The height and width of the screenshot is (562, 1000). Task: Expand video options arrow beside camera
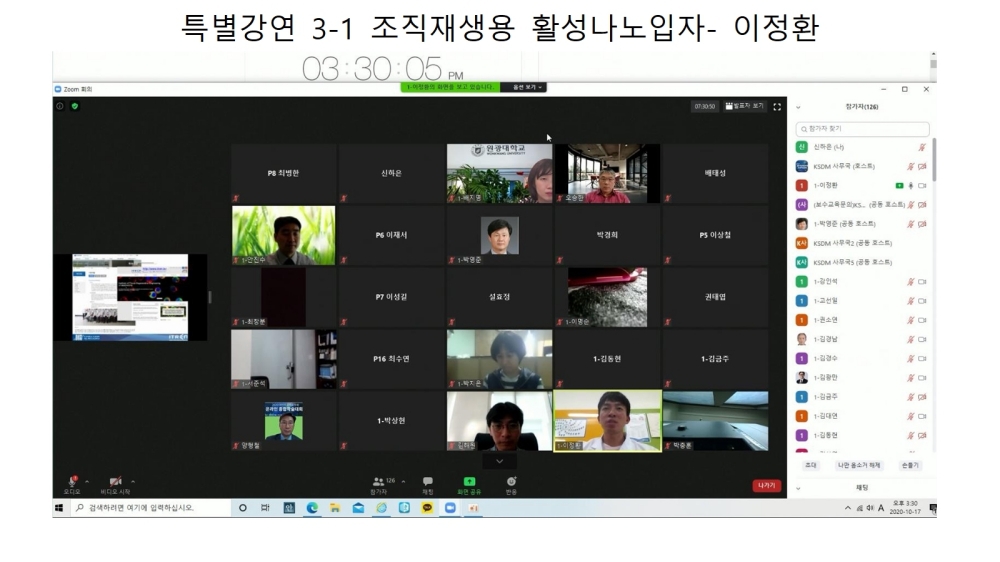point(132,481)
